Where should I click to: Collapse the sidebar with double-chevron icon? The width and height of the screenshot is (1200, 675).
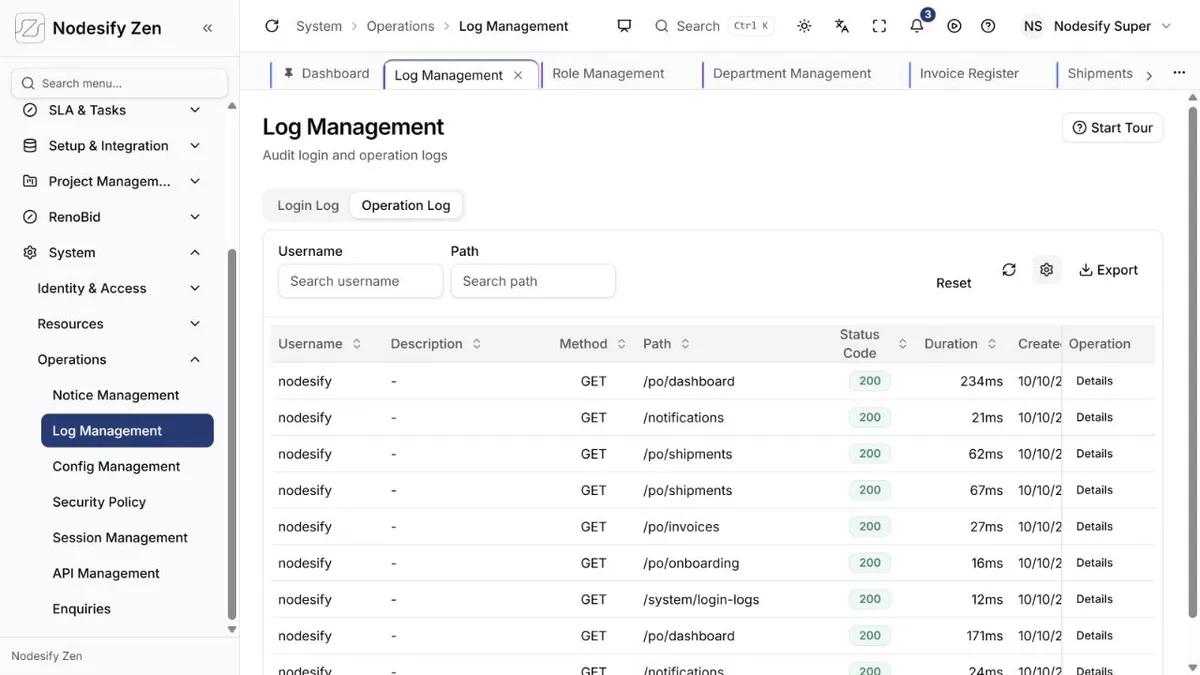(207, 28)
